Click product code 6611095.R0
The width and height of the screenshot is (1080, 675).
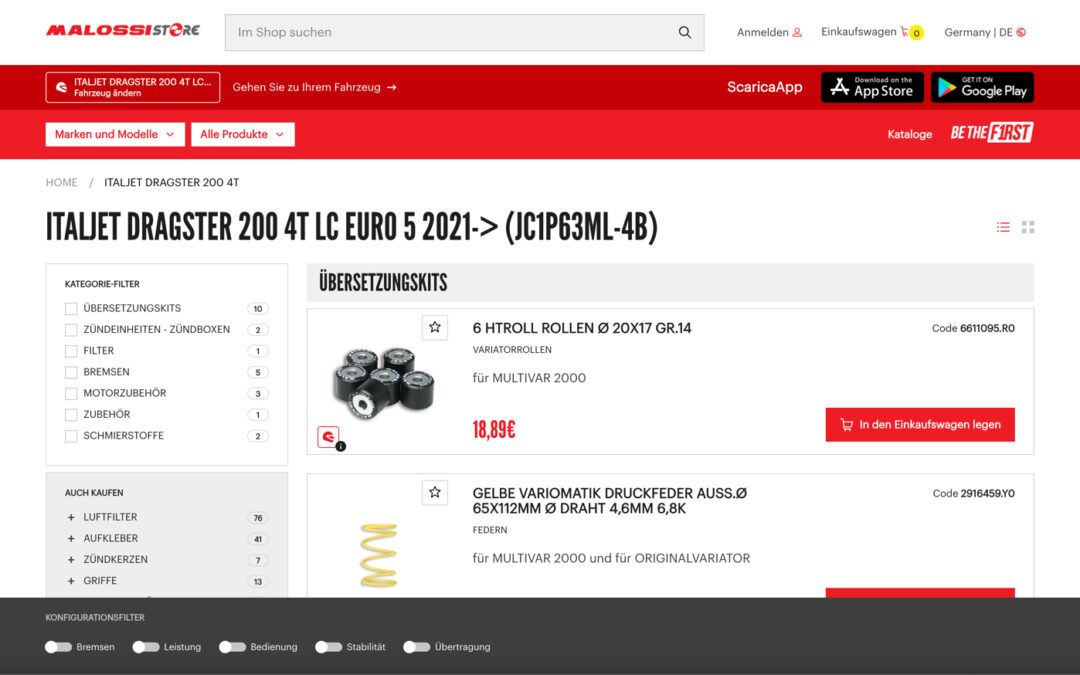click(x=987, y=329)
